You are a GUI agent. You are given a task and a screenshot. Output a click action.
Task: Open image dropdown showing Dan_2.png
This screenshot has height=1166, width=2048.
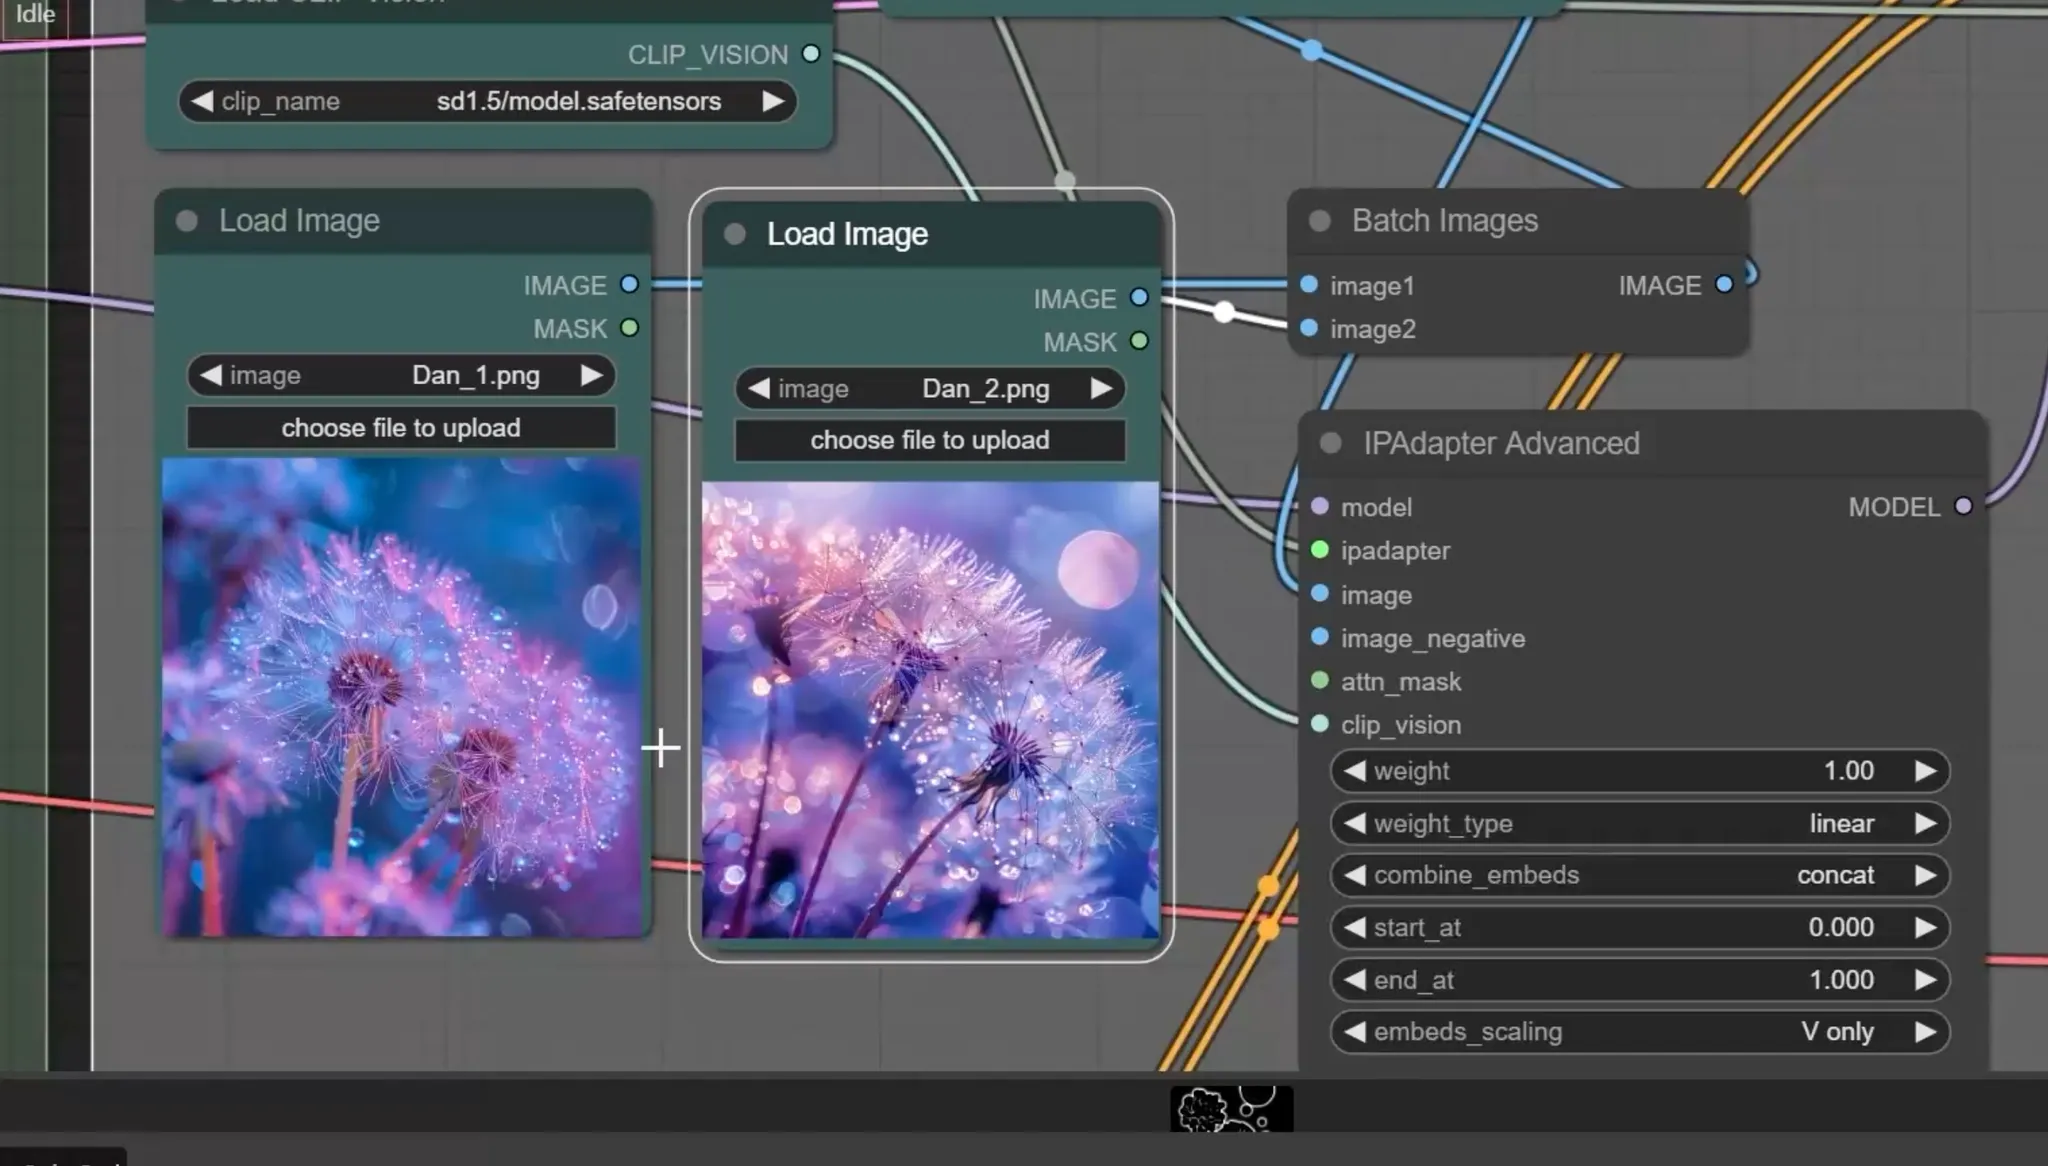pos(930,388)
